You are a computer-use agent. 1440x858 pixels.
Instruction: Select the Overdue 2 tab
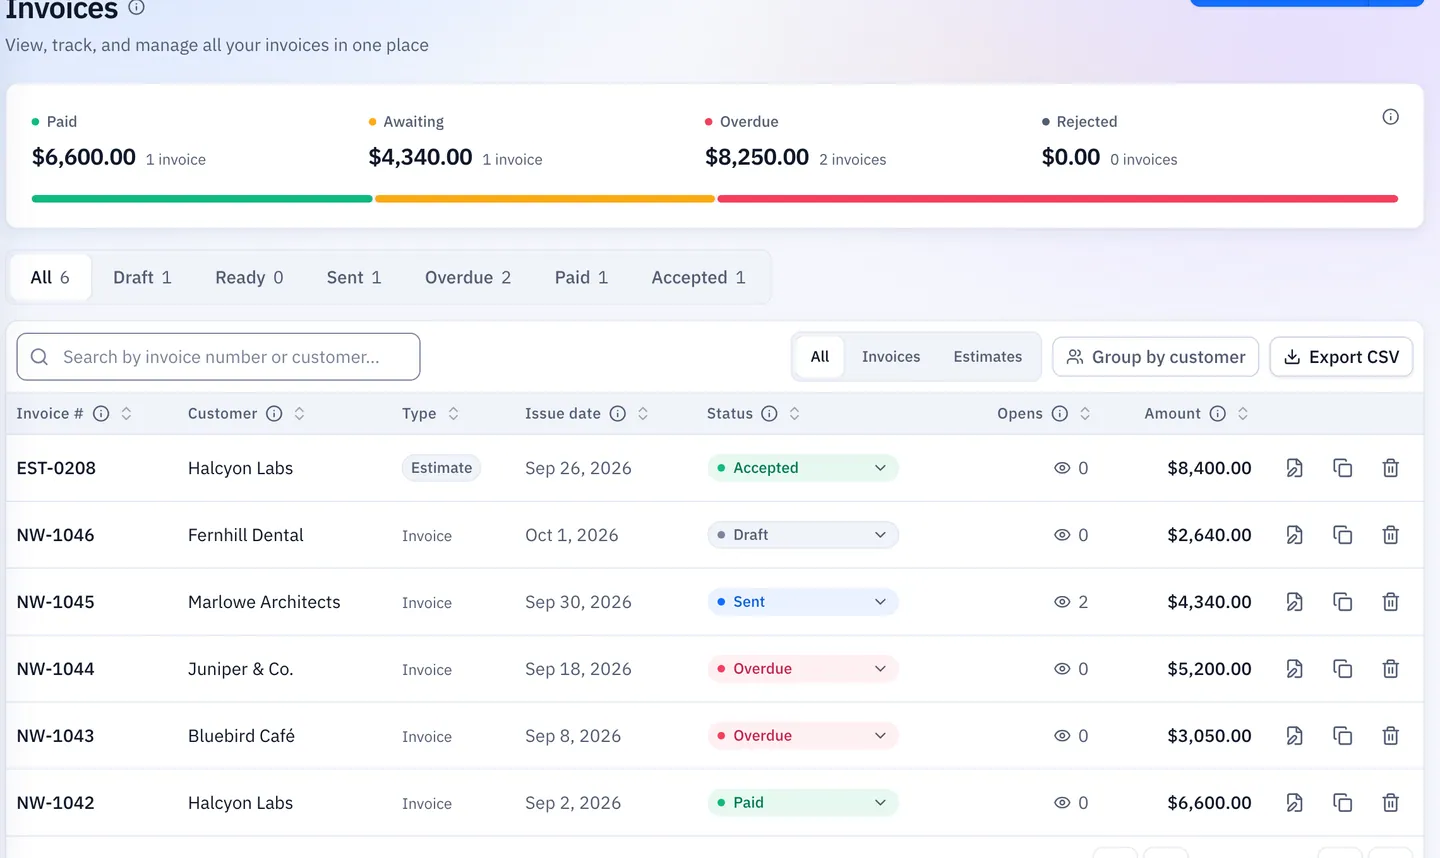[468, 278]
